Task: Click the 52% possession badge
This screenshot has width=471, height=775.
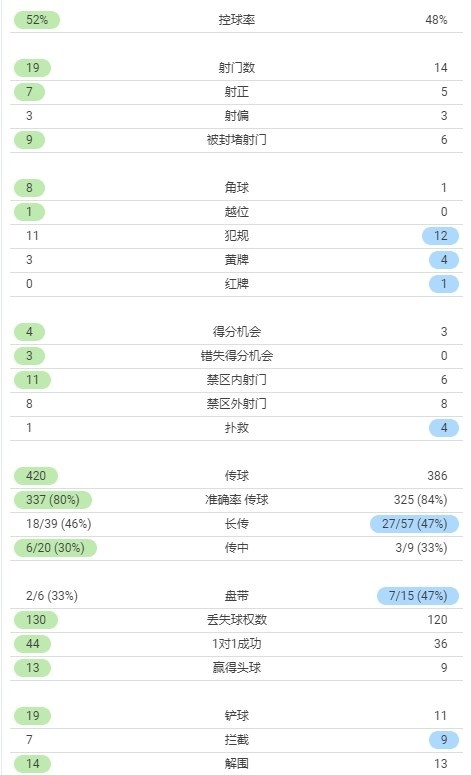Action: click(37, 20)
